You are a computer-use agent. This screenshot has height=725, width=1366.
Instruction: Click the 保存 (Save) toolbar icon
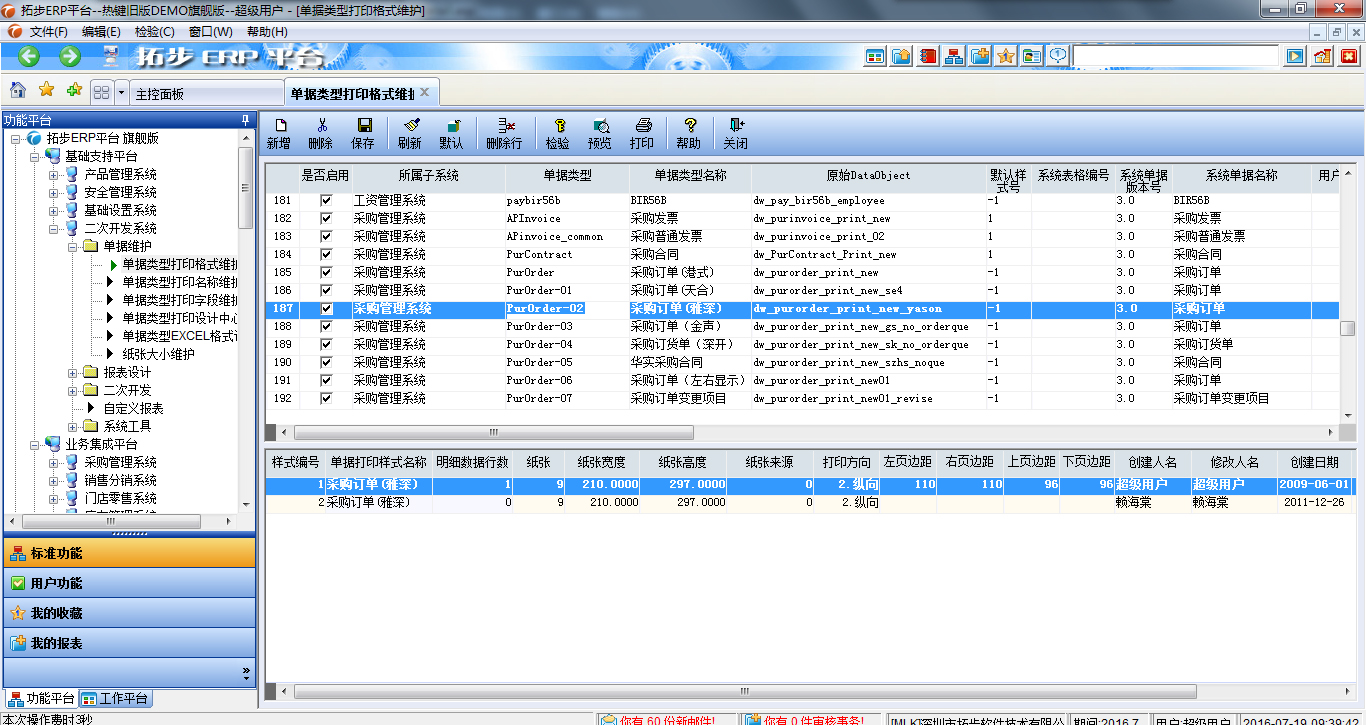[364, 130]
